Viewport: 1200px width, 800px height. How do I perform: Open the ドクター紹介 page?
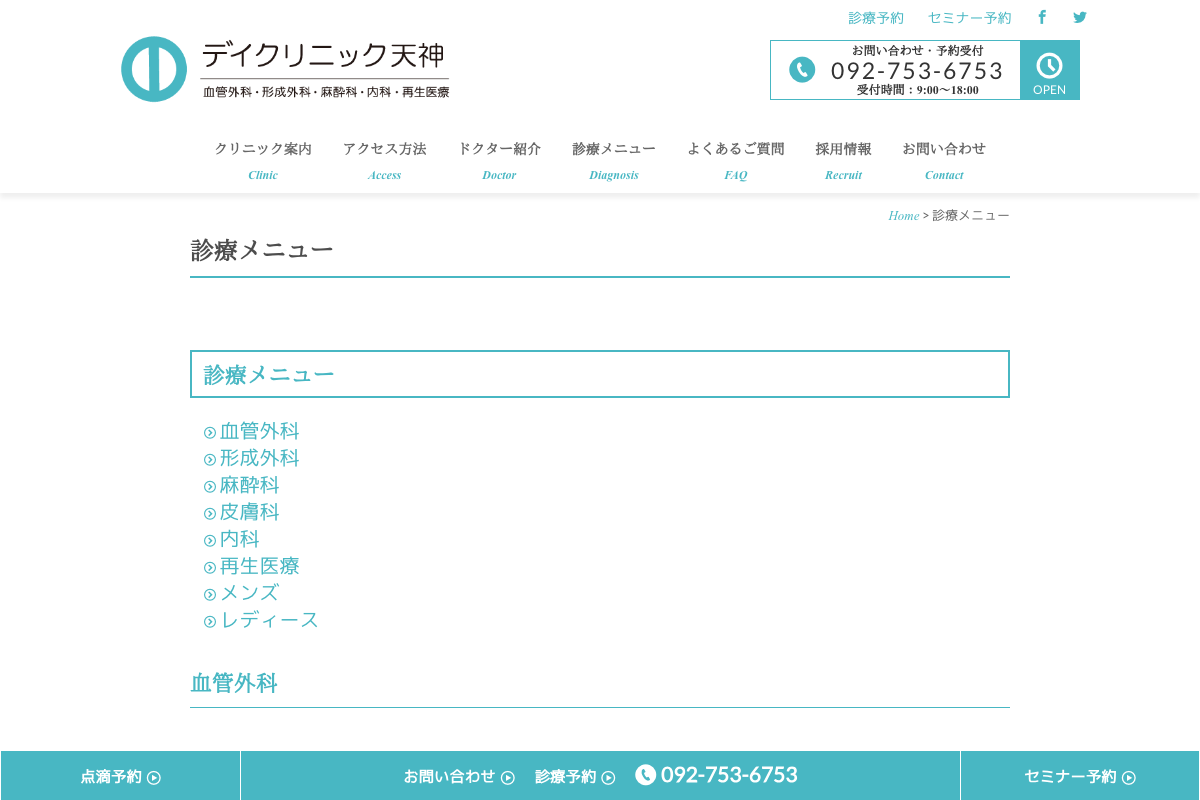tap(499, 148)
